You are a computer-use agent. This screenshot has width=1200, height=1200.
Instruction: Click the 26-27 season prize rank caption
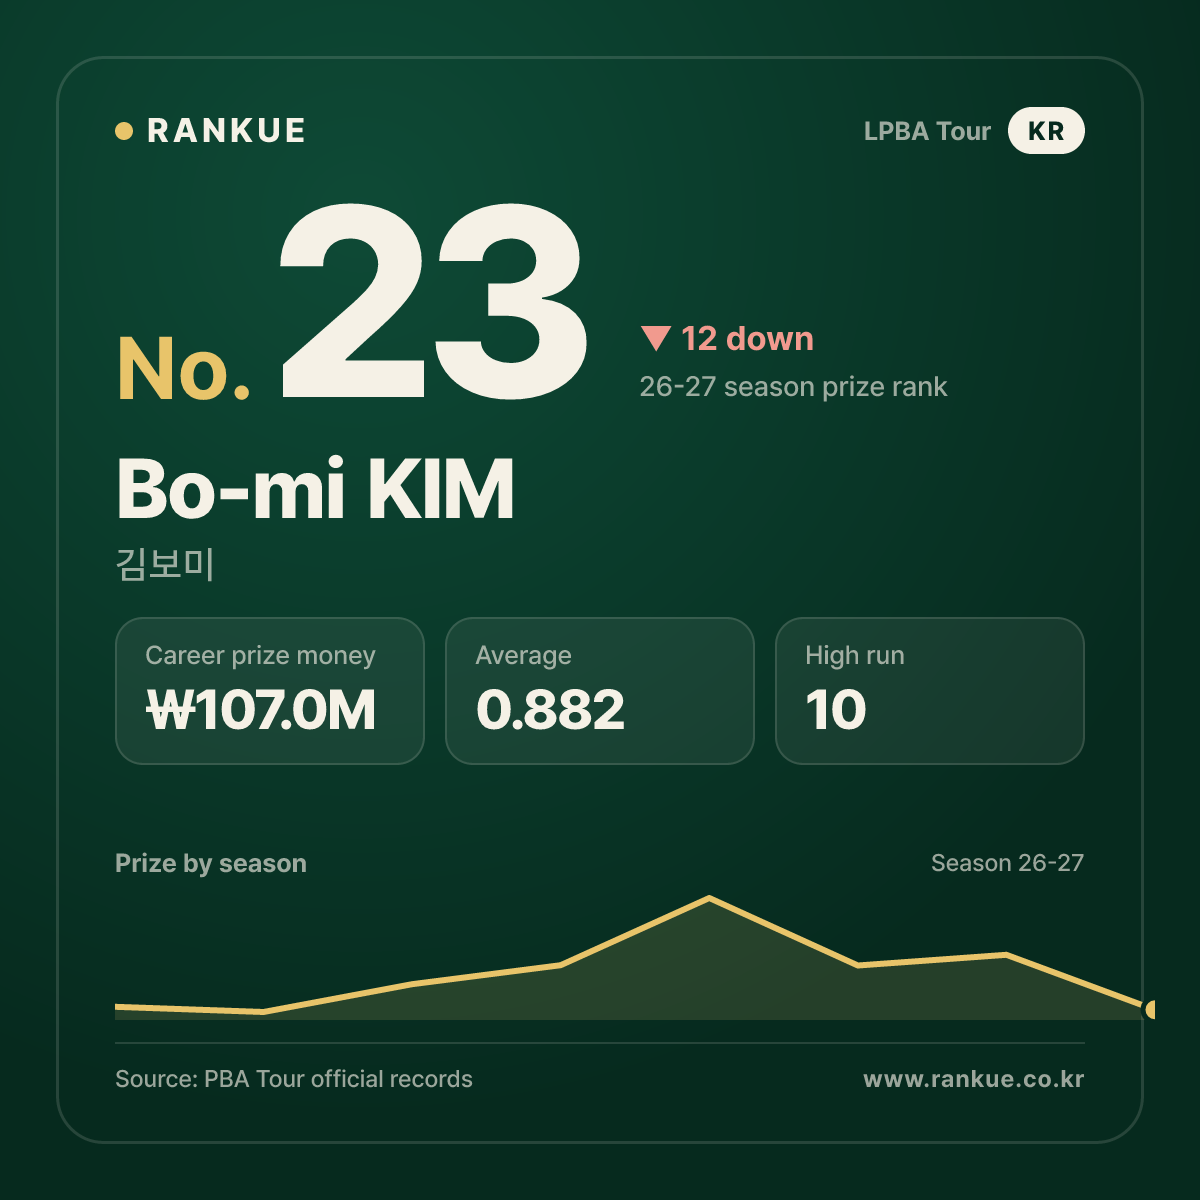pyautogui.click(x=793, y=387)
